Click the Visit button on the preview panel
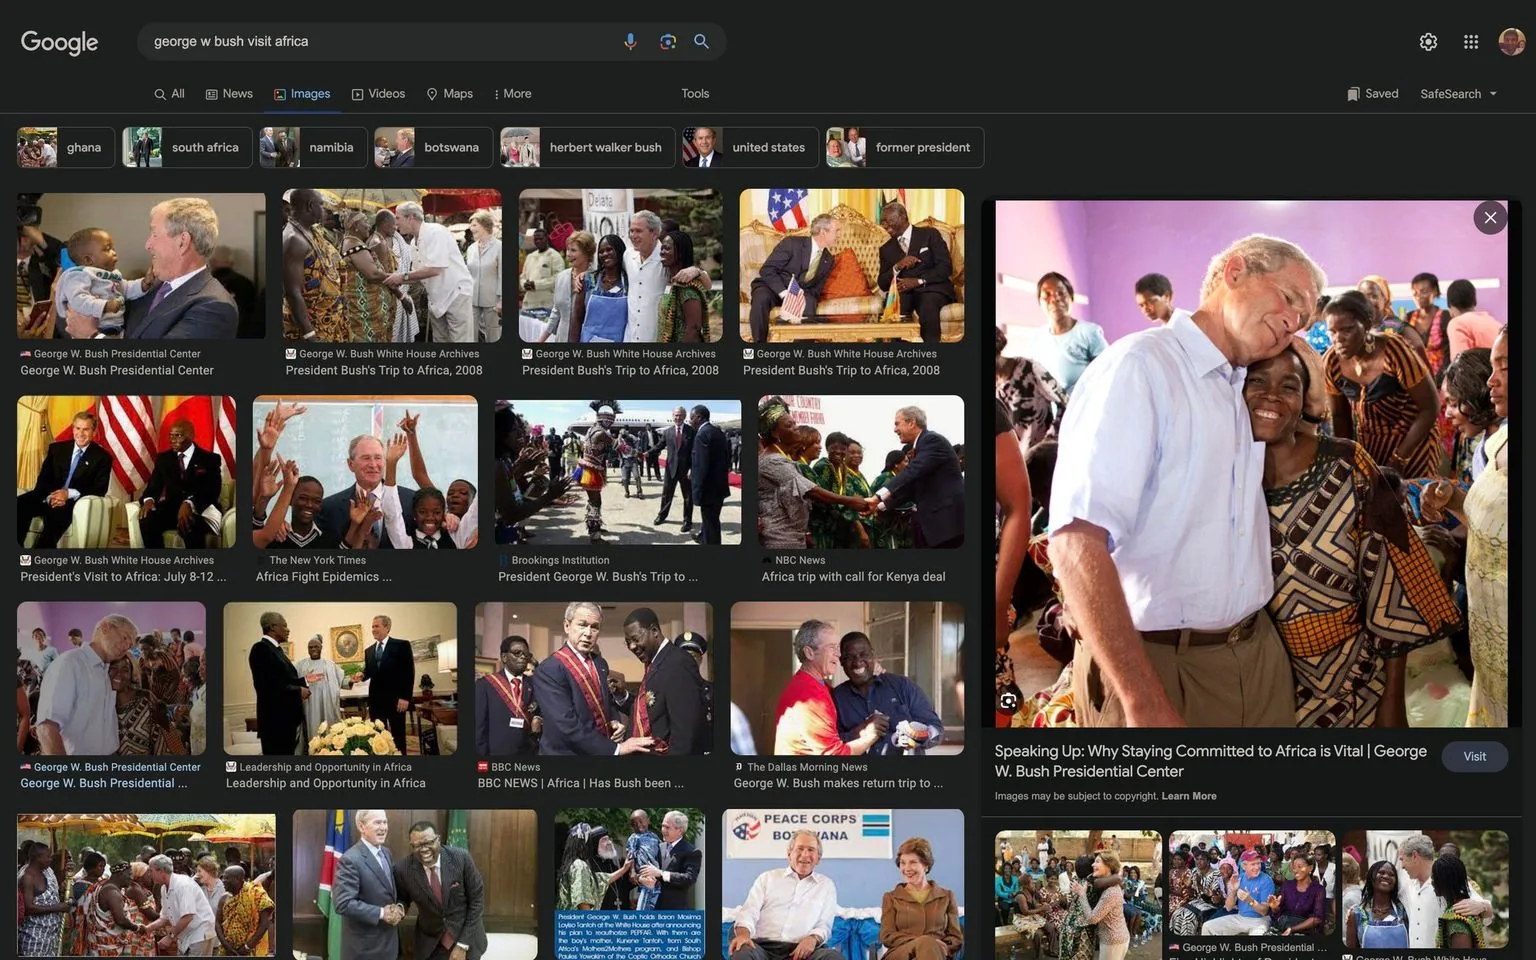This screenshot has height=960, width=1536. (1474, 756)
